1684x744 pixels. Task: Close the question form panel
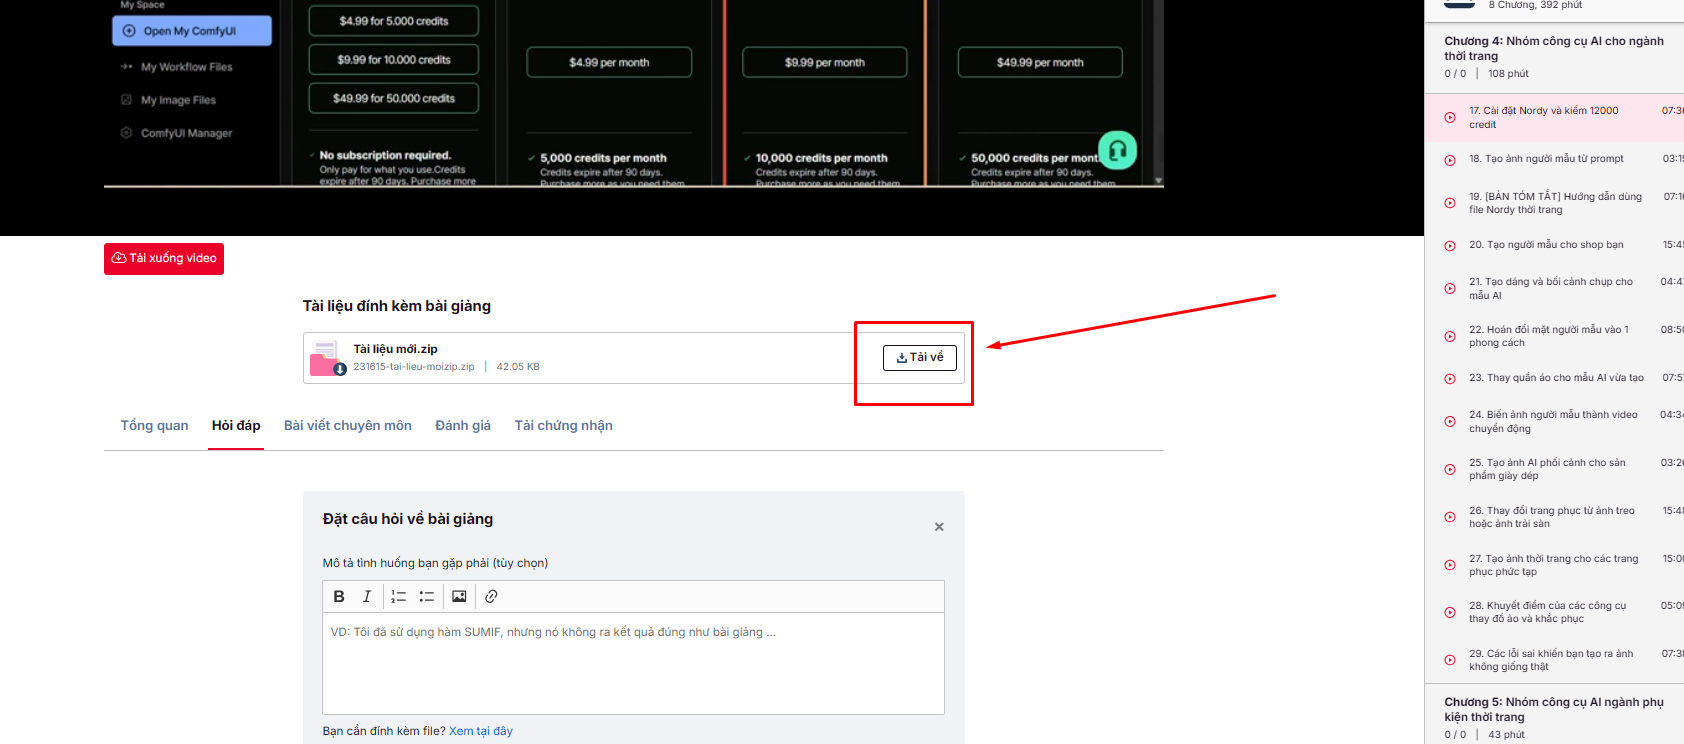coord(939,527)
